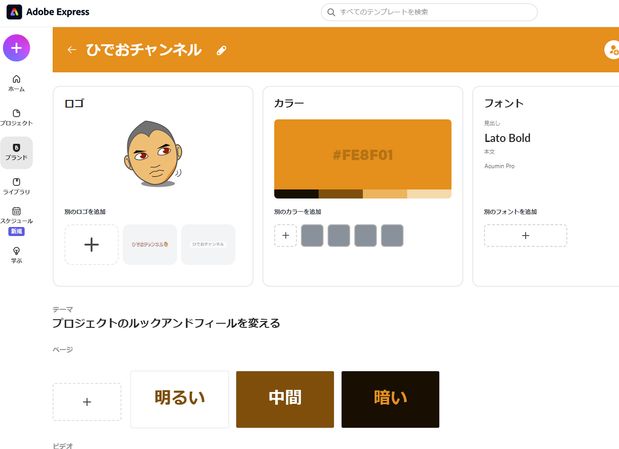
Task: Select the 明るい light page theme
Action: tap(180, 399)
